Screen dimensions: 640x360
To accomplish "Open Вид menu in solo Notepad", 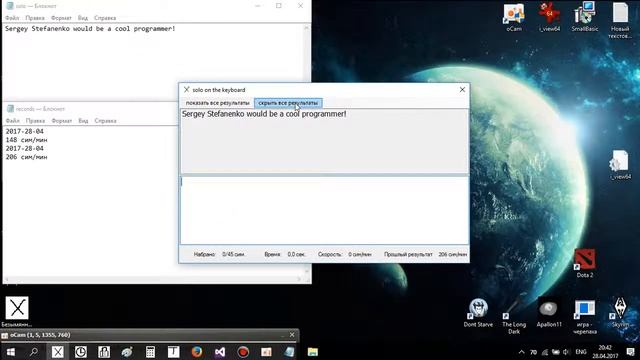I will (83, 18).
